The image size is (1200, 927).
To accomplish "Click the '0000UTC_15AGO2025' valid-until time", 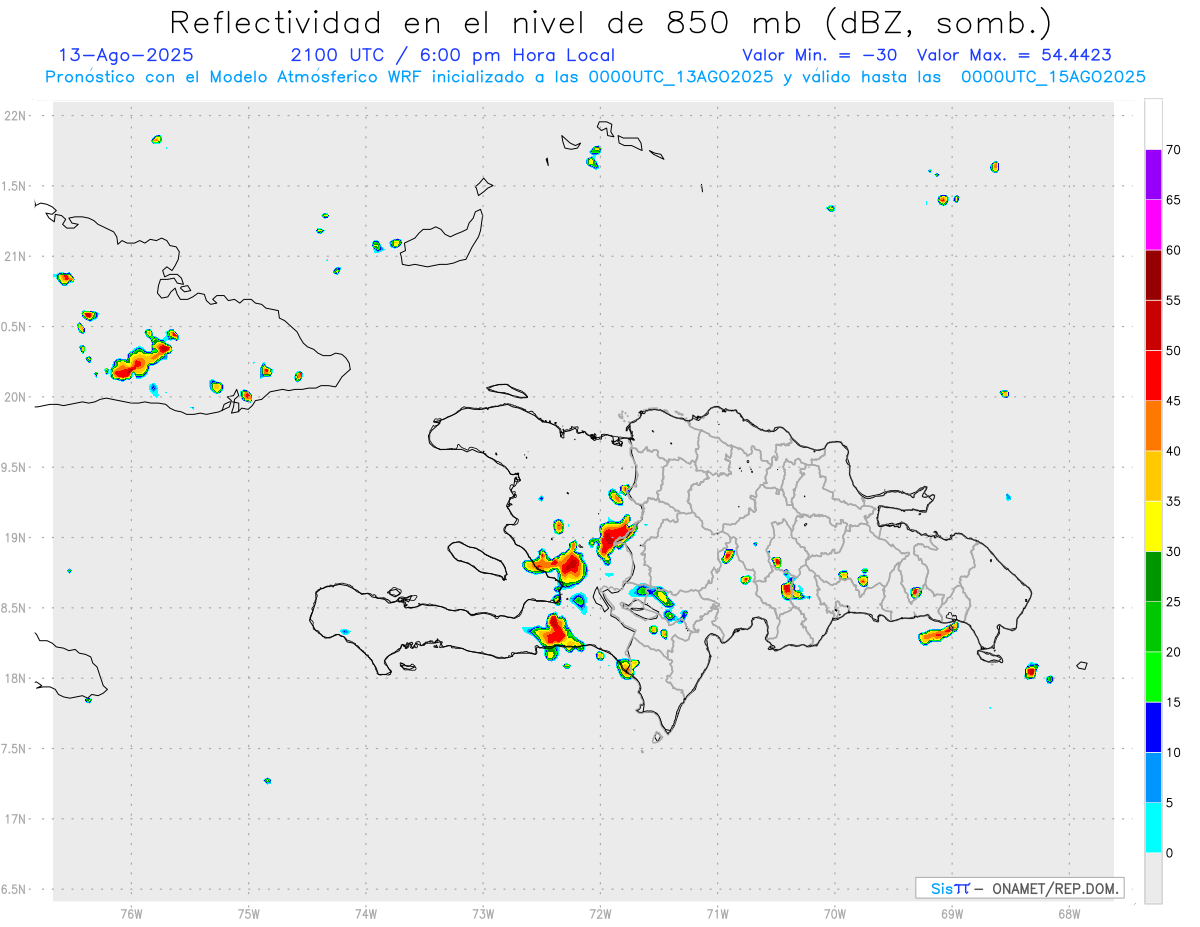I will point(1053,77).
